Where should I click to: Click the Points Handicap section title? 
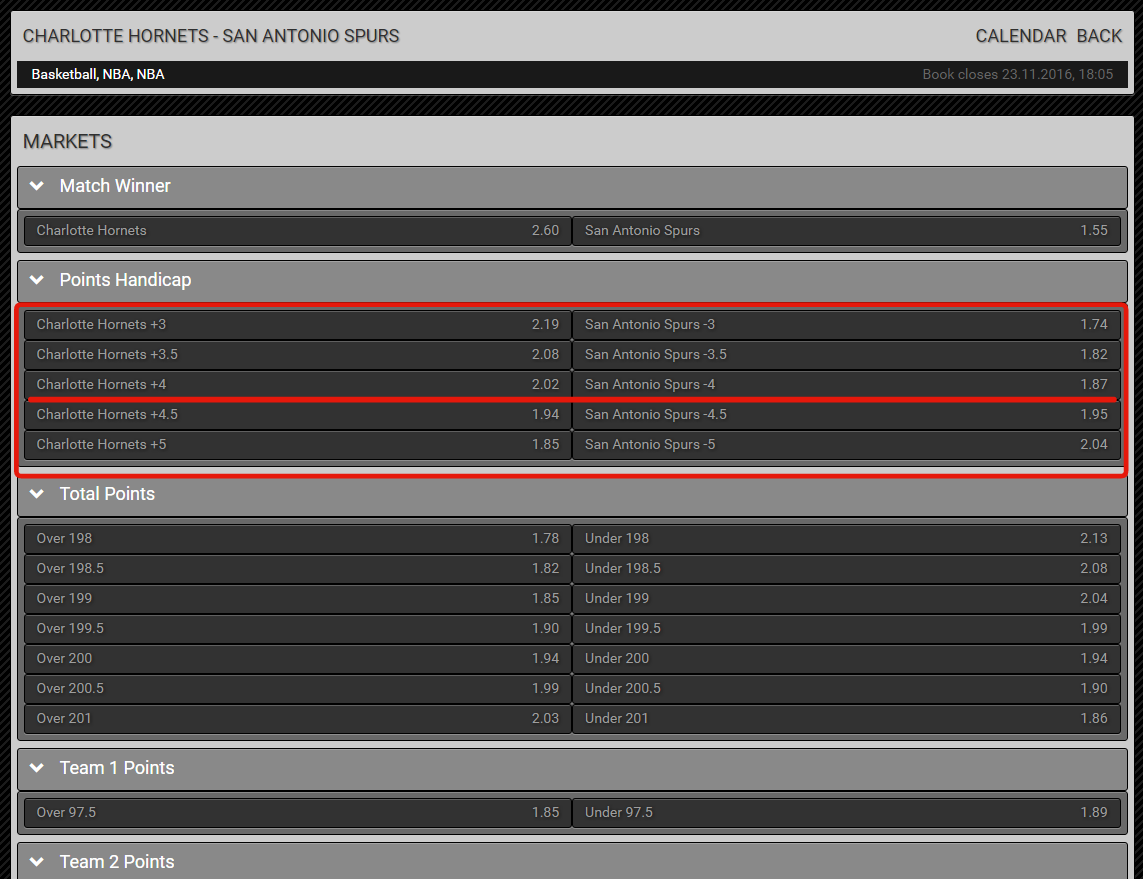pos(125,280)
